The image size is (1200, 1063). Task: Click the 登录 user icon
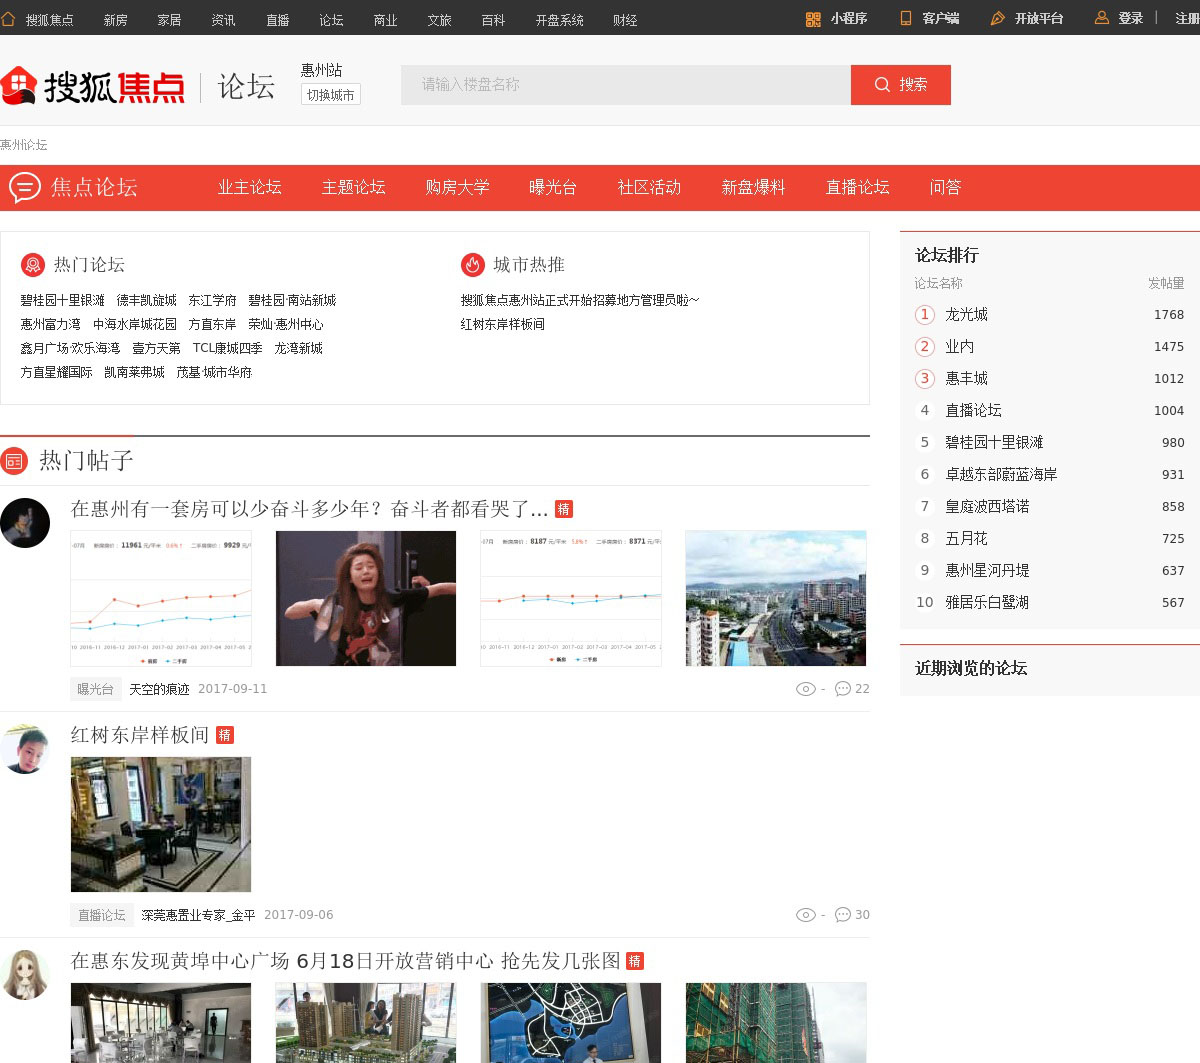tap(1102, 18)
